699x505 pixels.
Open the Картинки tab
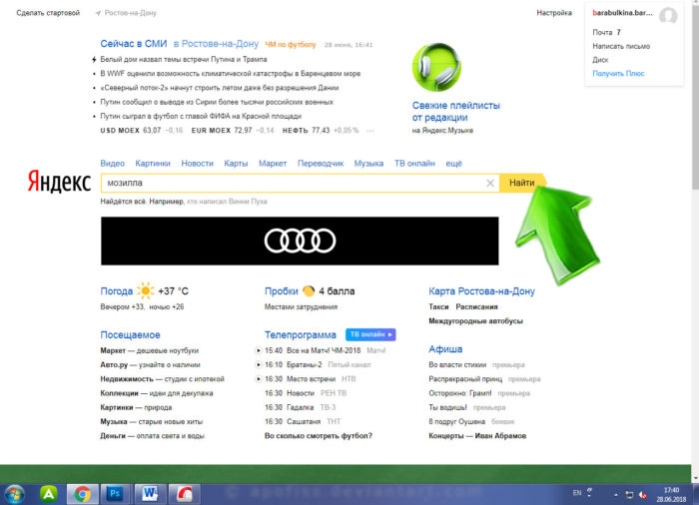click(153, 164)
